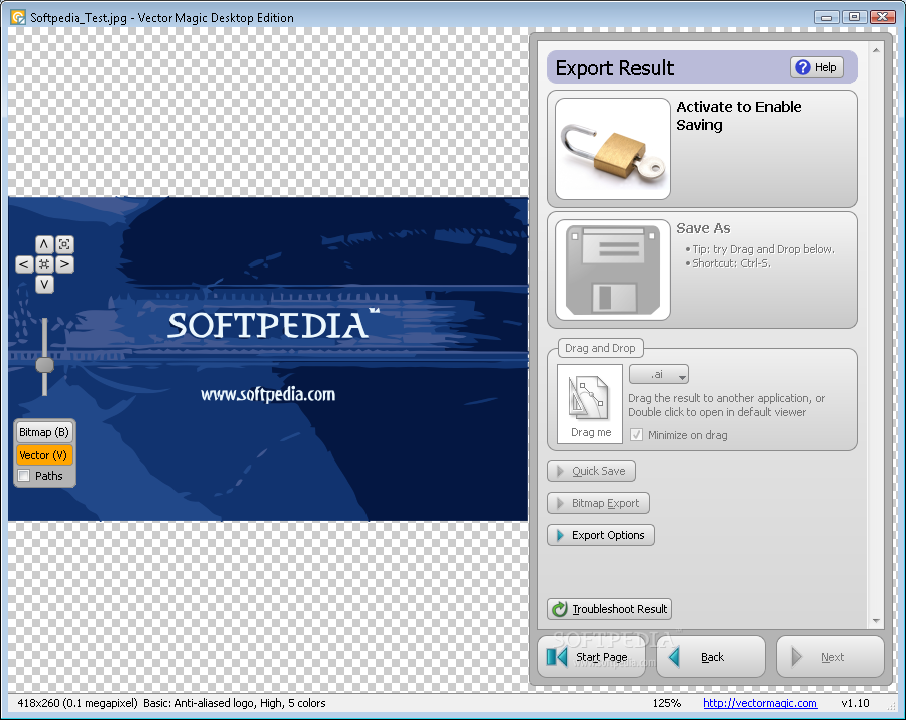Screen dimensions: 906x720
Task: Adjust the zoom slider handle
Action: click(x=44, y=365)
